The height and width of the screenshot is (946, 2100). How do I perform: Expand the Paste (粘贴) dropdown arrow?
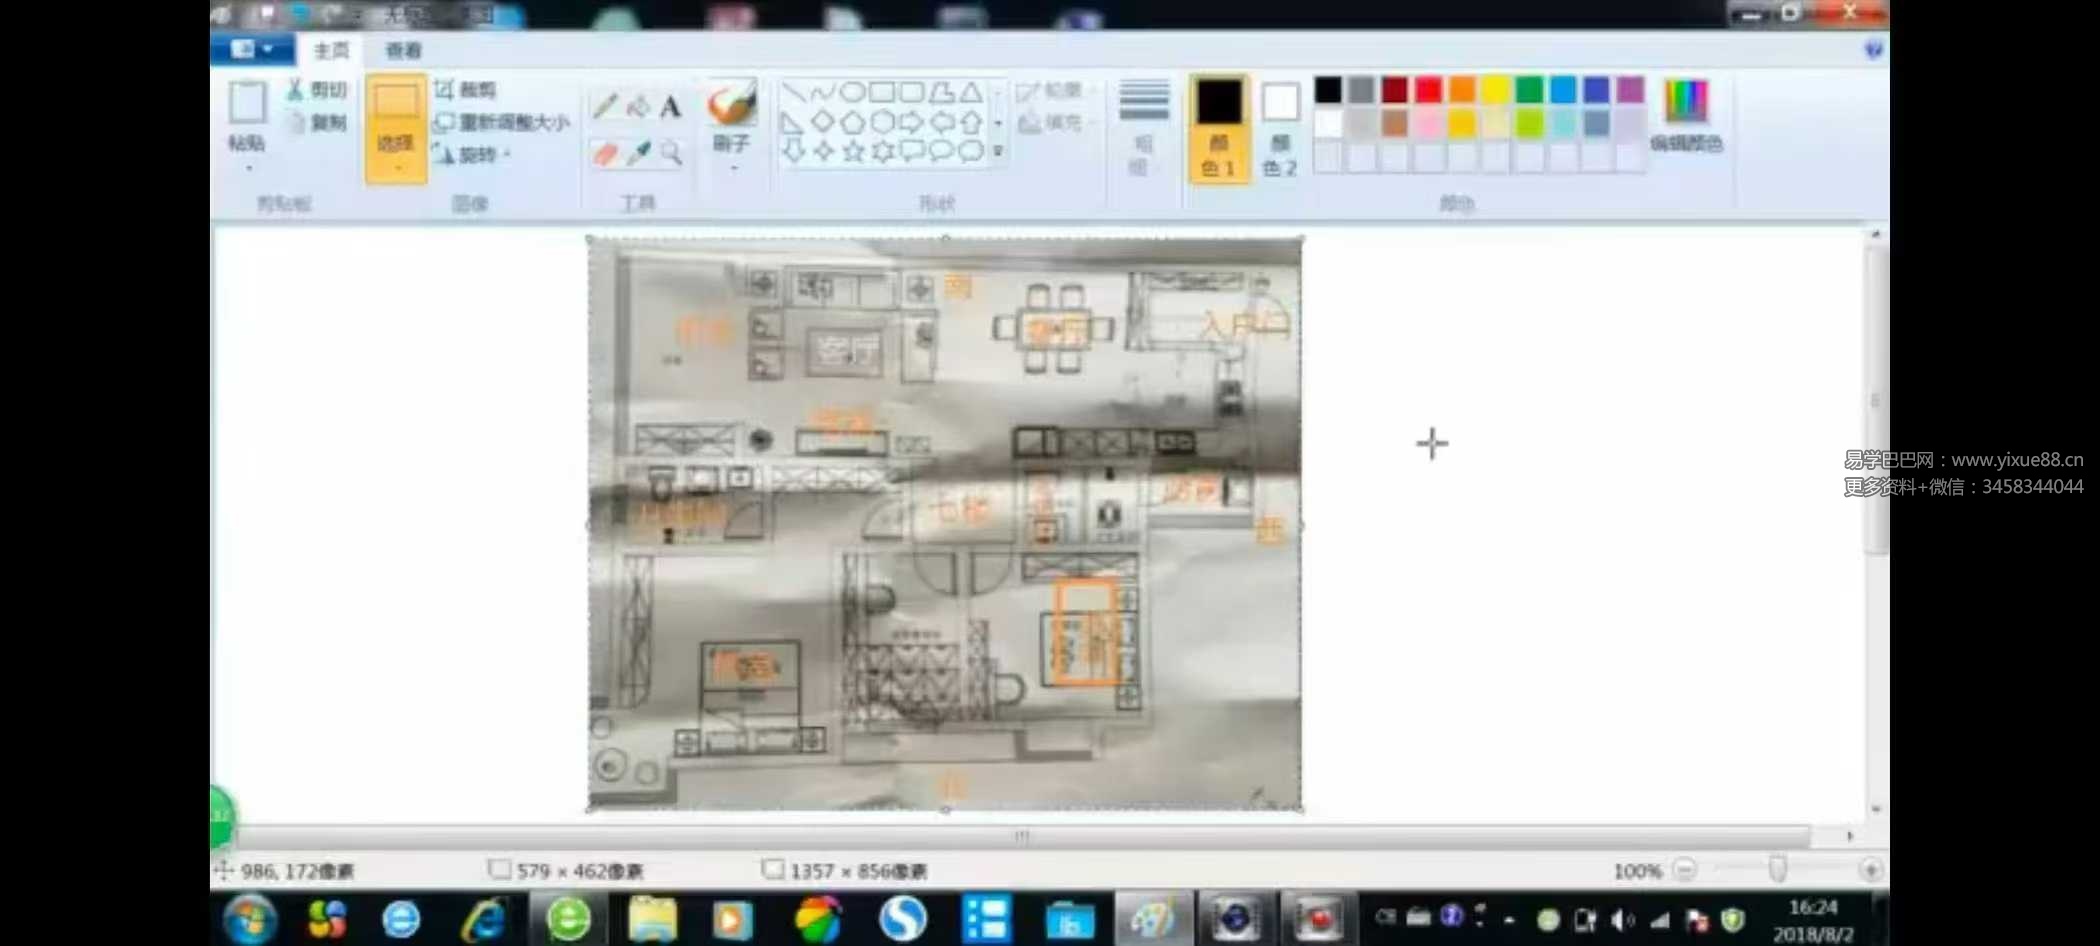pos(247,166)
